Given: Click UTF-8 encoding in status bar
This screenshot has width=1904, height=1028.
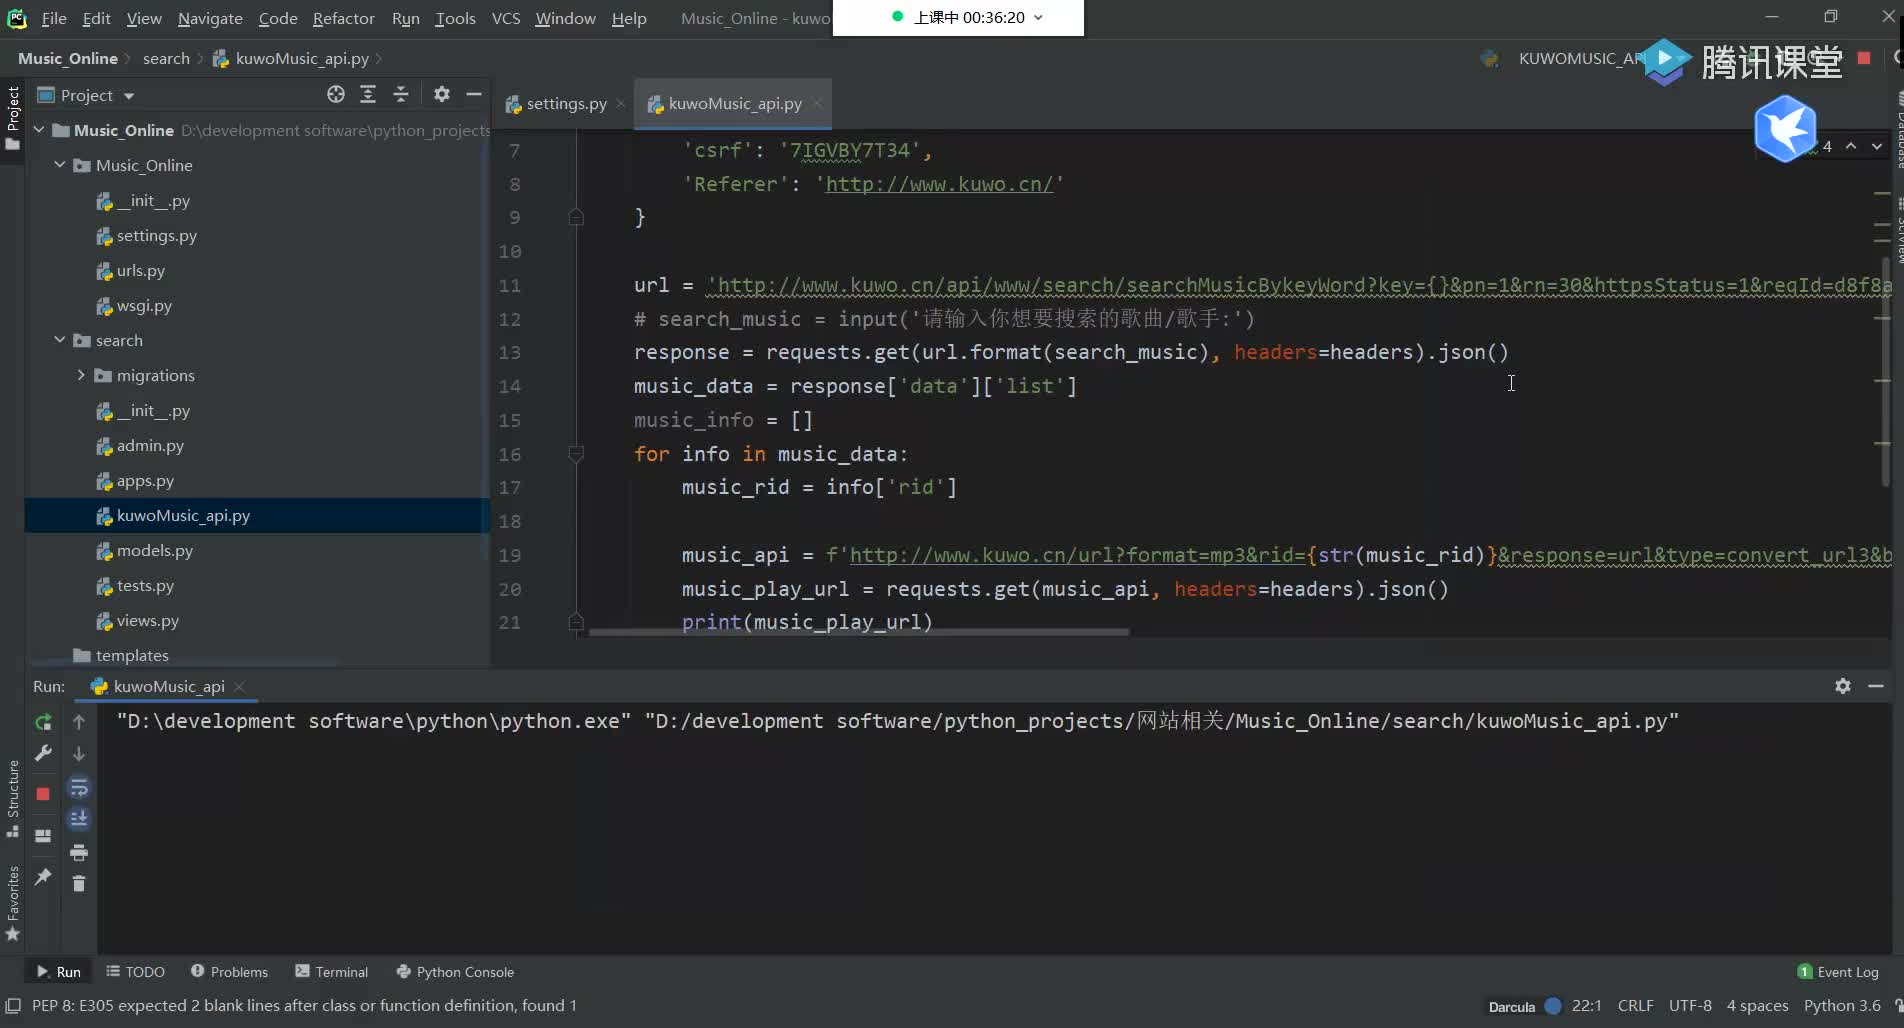Looking at the screenshot, I should click(1690, 1006).
